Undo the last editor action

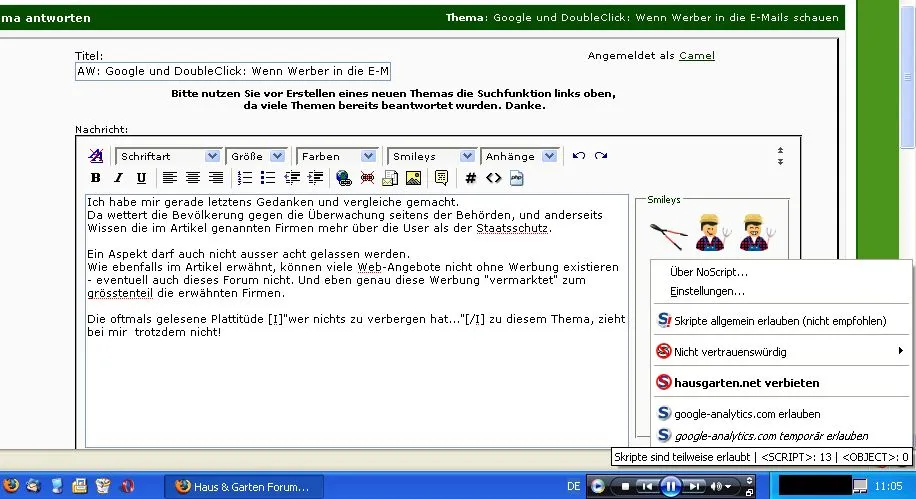579,156
